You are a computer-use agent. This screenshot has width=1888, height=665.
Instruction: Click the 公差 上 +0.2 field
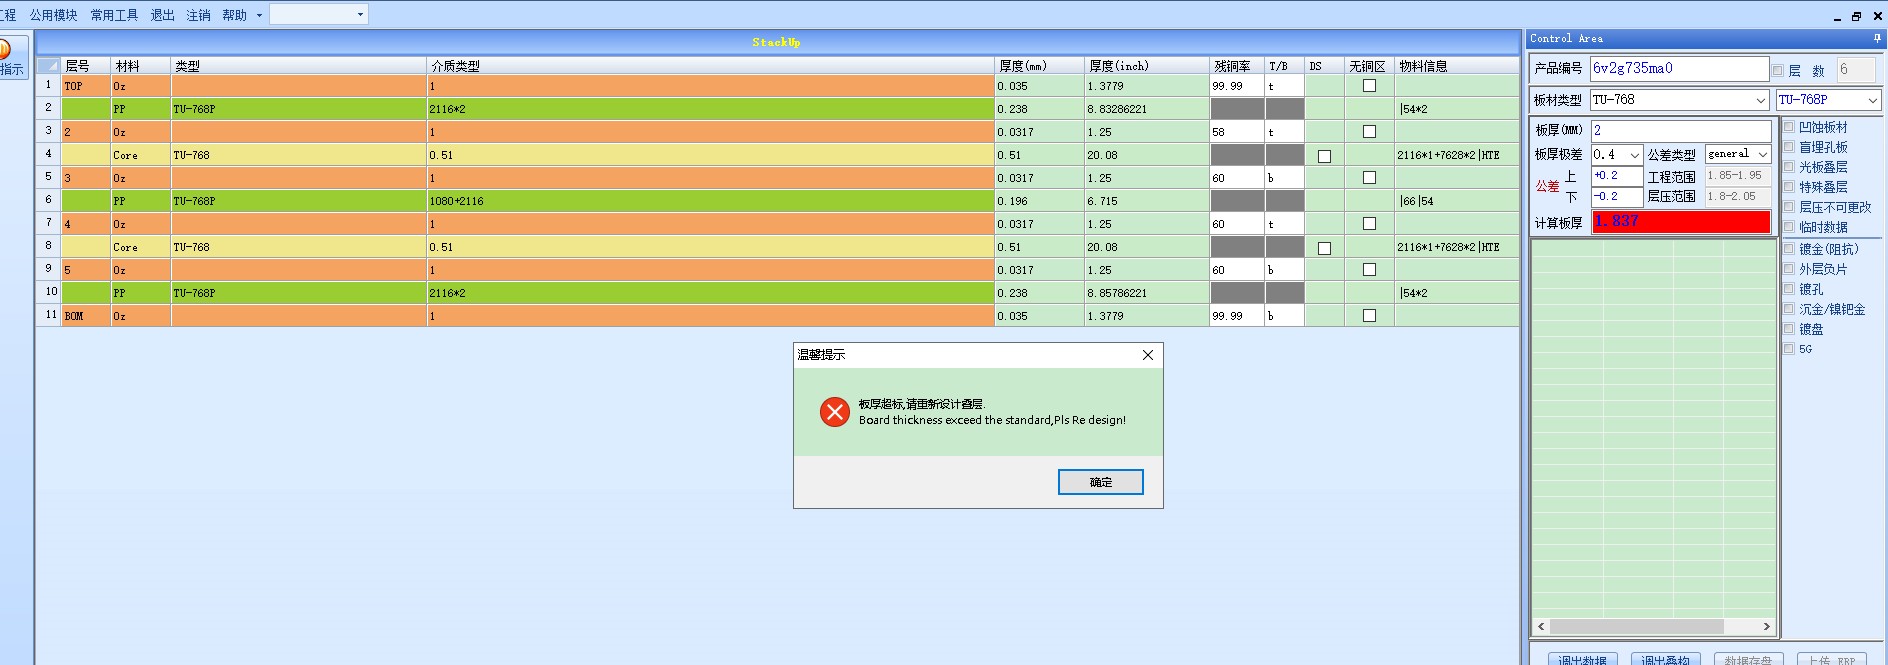pos(1617,176)
